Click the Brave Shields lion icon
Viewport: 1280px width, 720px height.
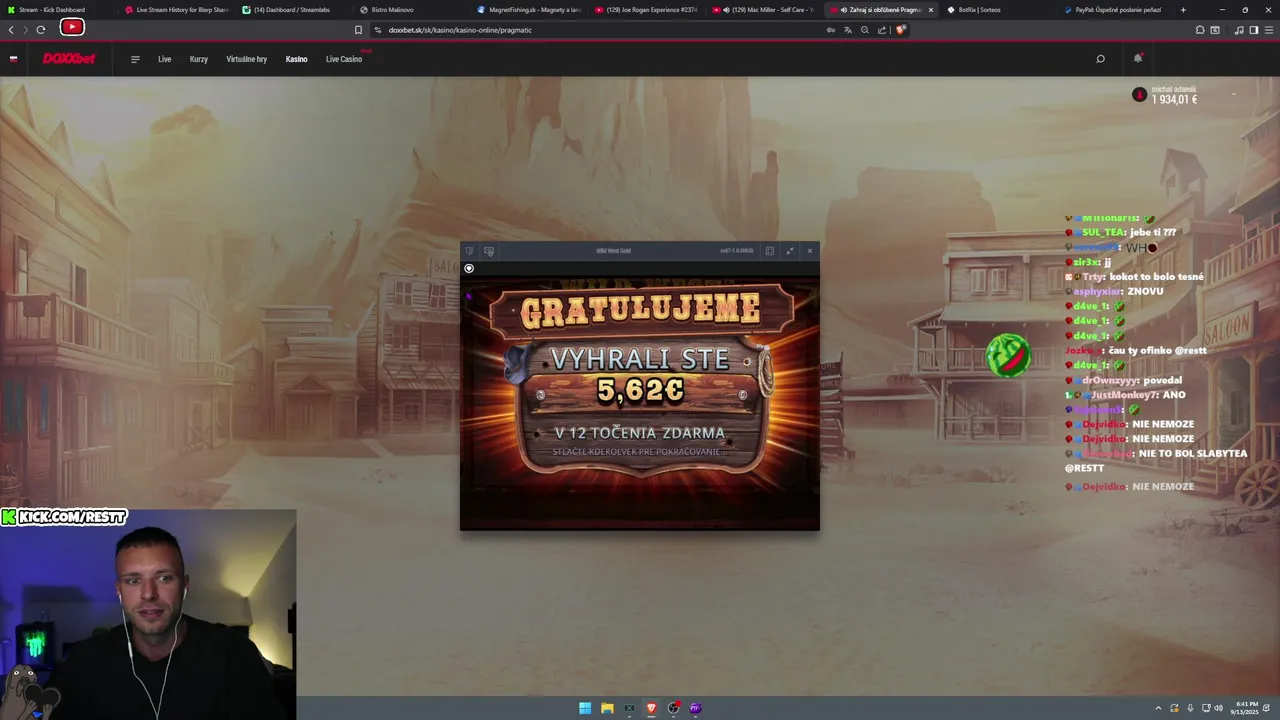coord(900,30)
